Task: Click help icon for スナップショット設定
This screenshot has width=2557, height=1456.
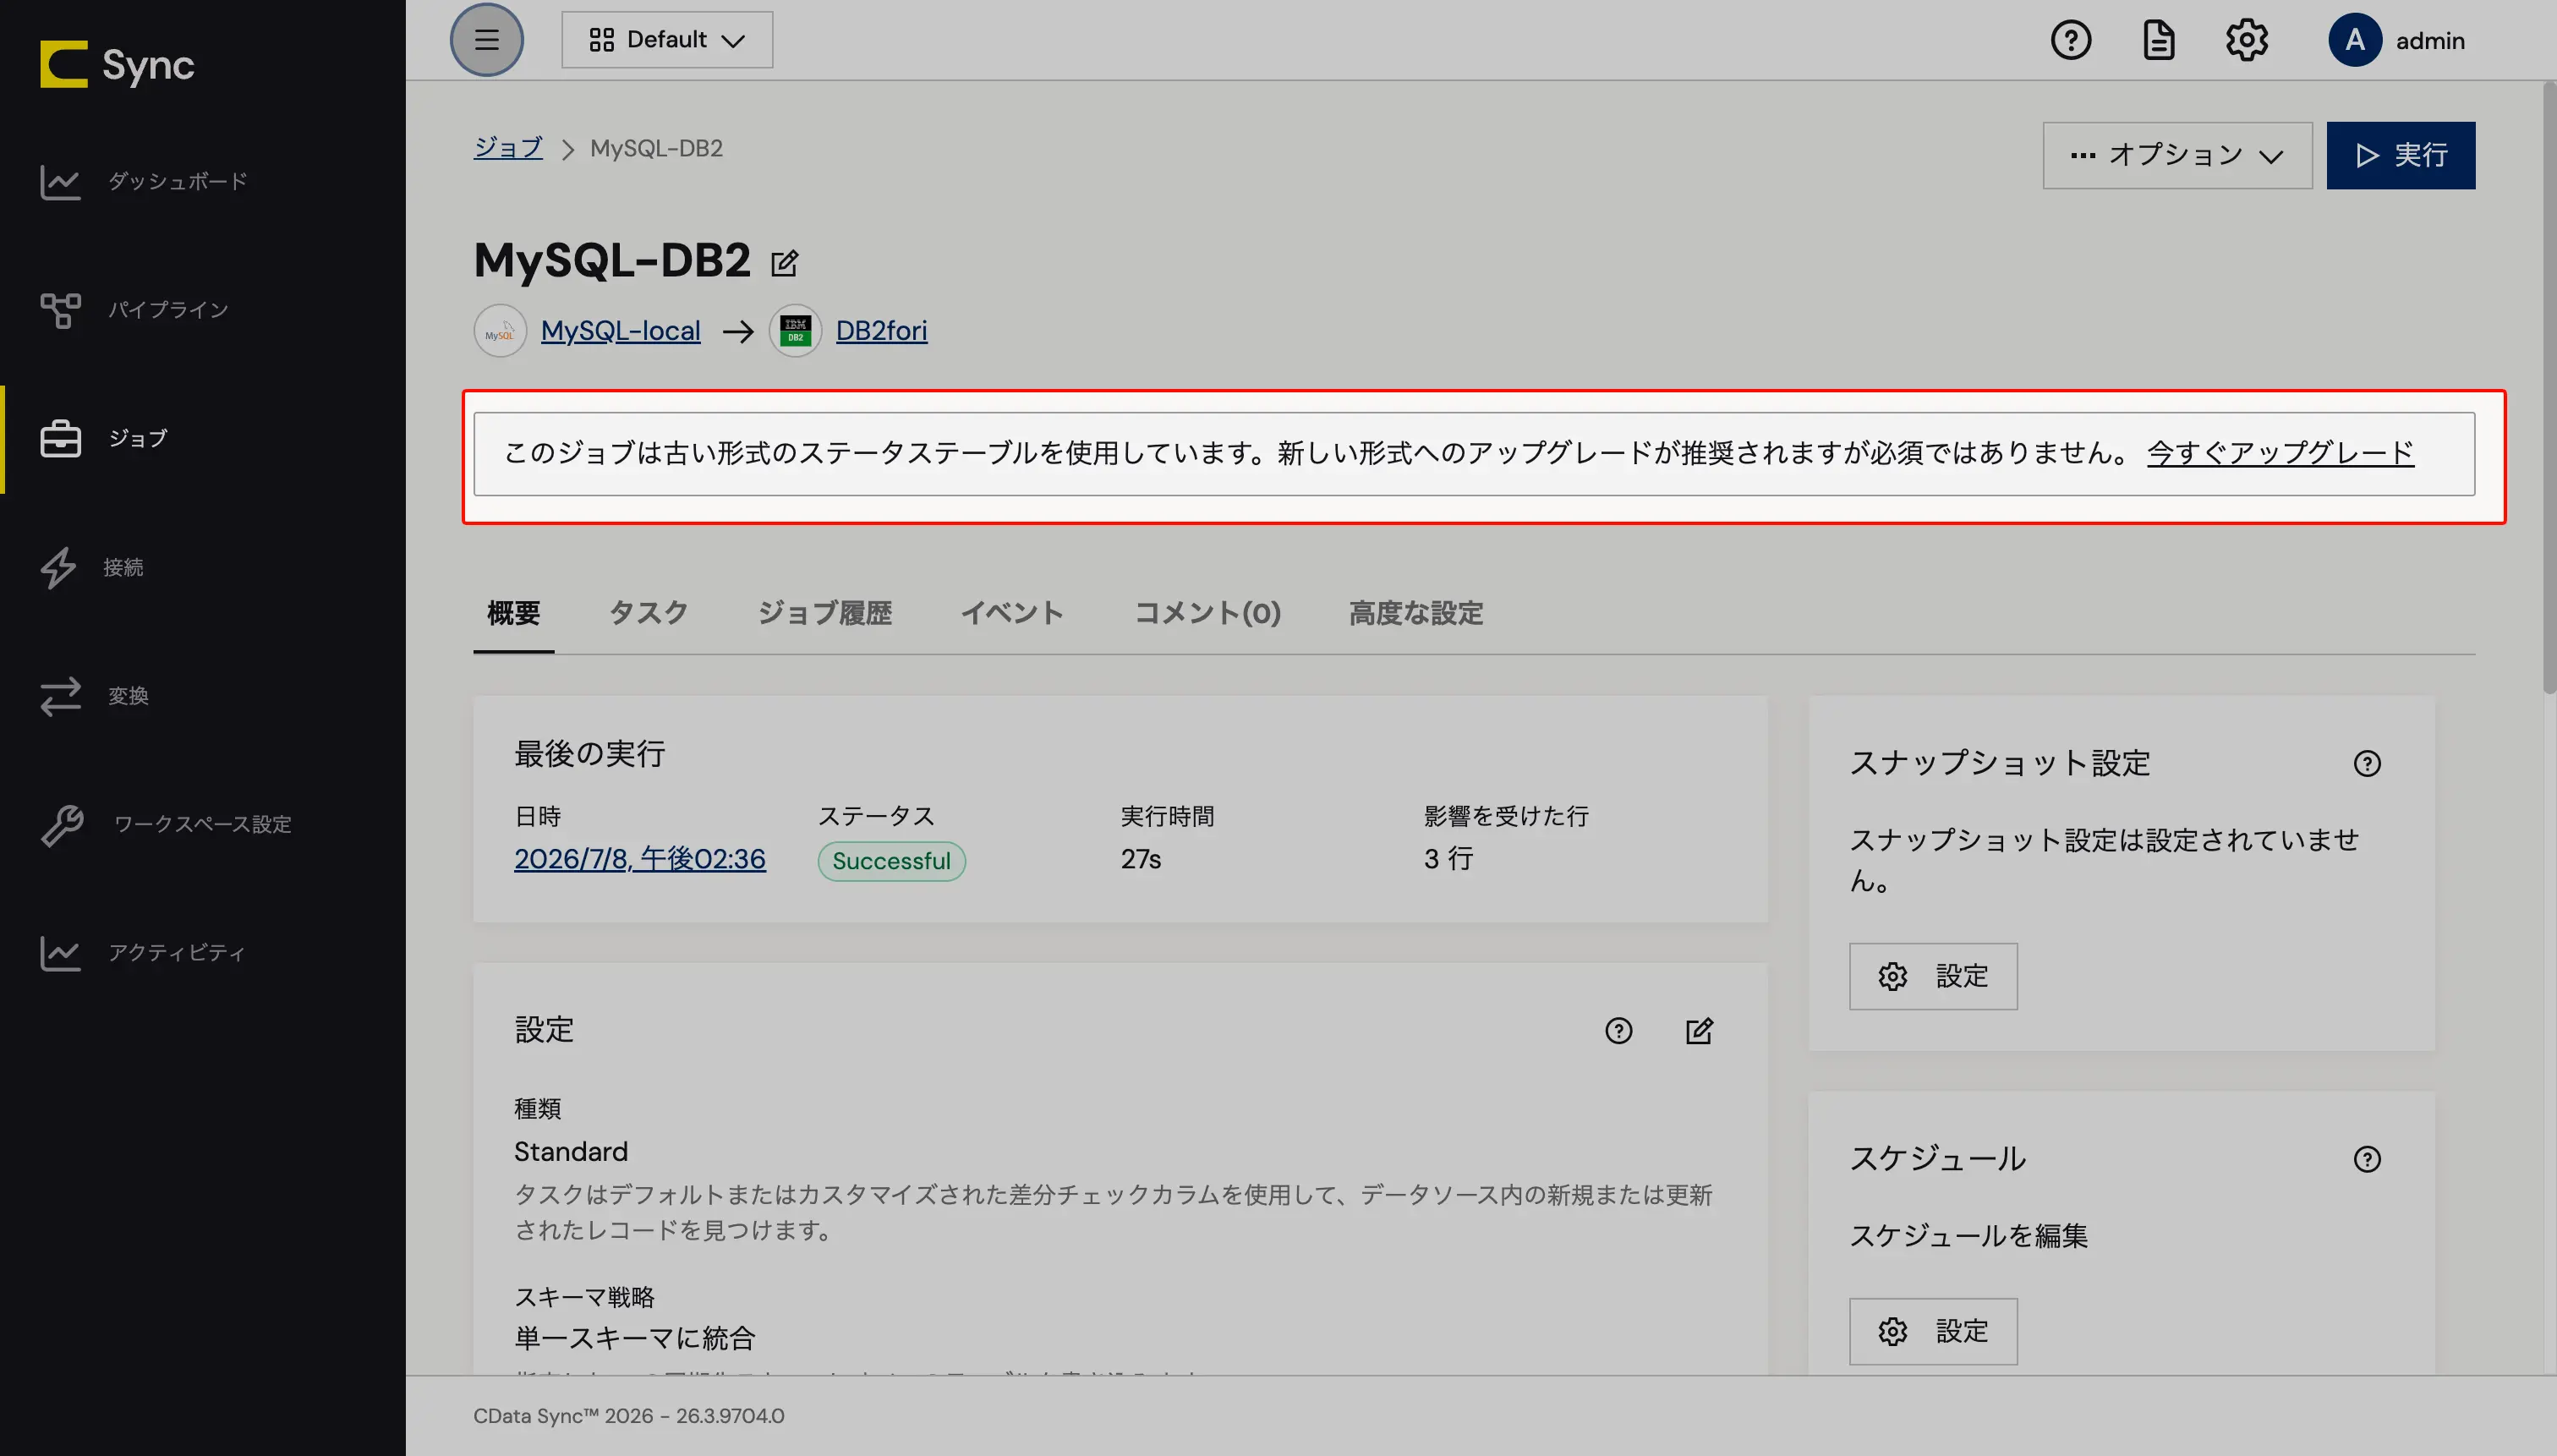Action: pos(2367,764)
